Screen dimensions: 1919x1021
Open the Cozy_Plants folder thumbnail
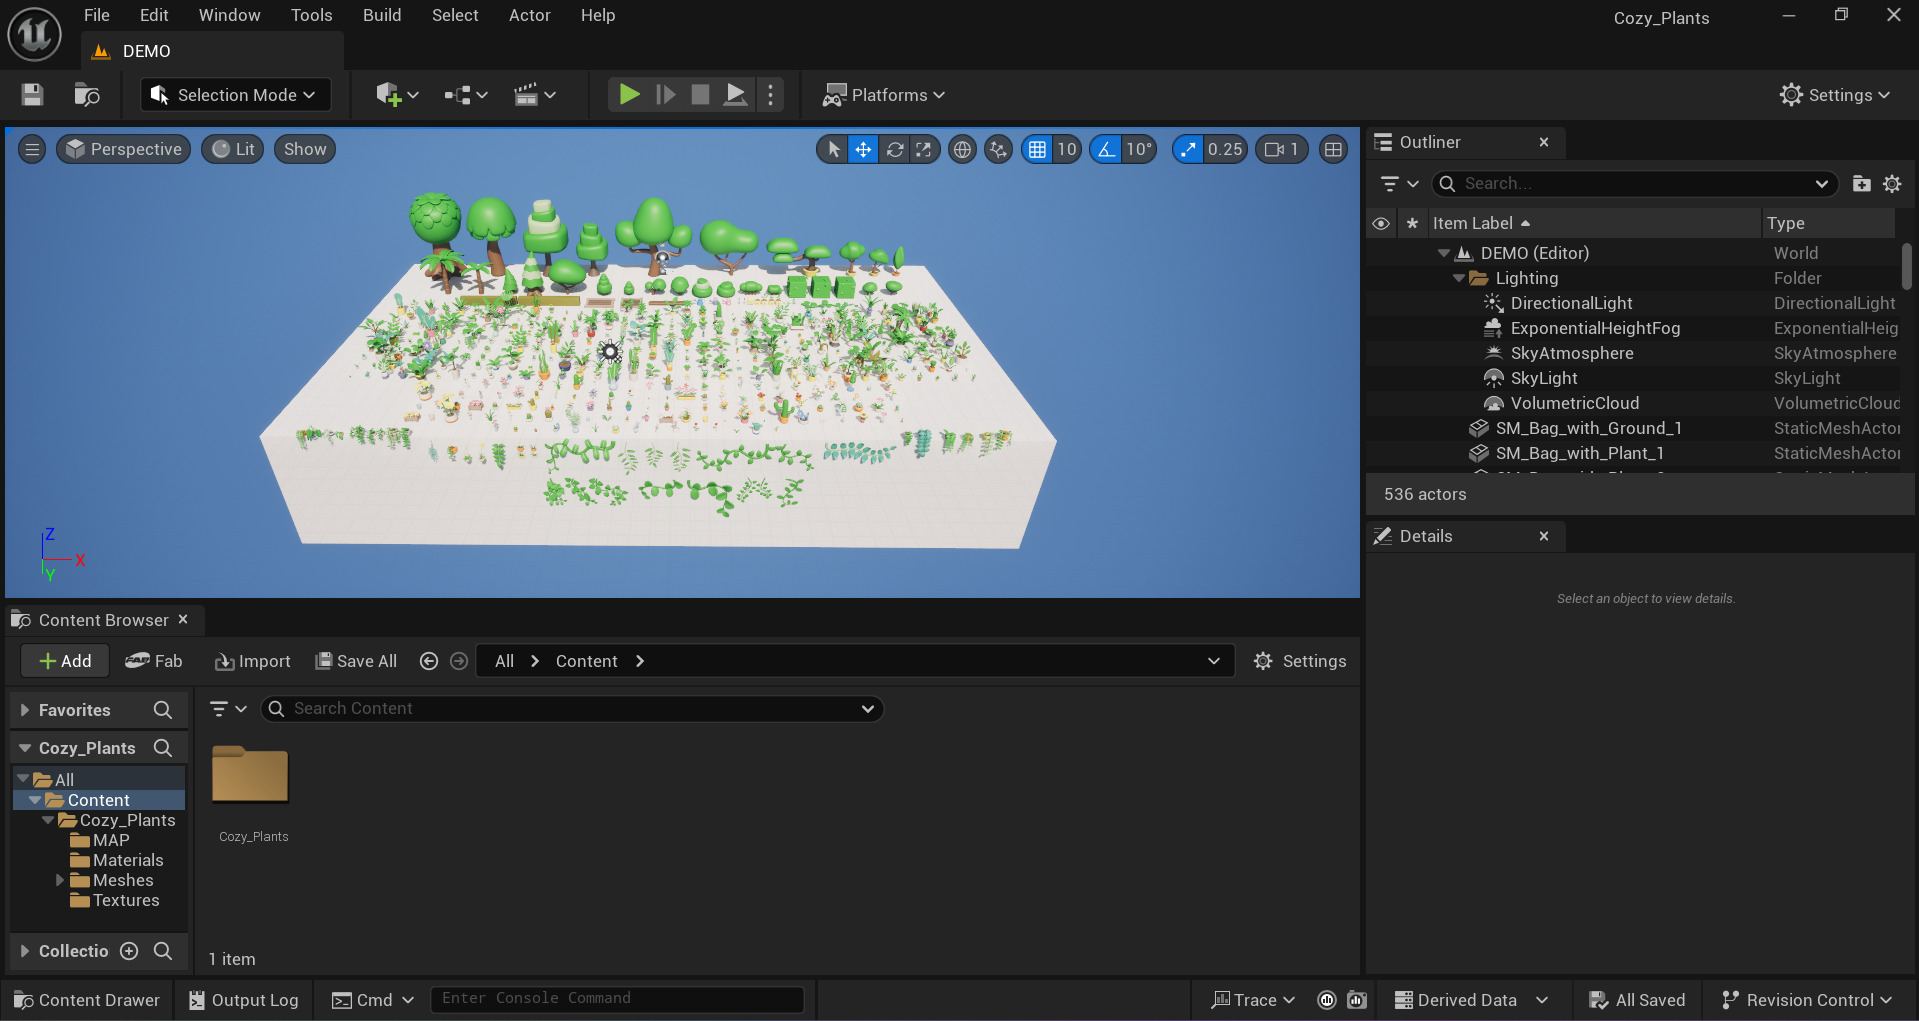point(250,775)
